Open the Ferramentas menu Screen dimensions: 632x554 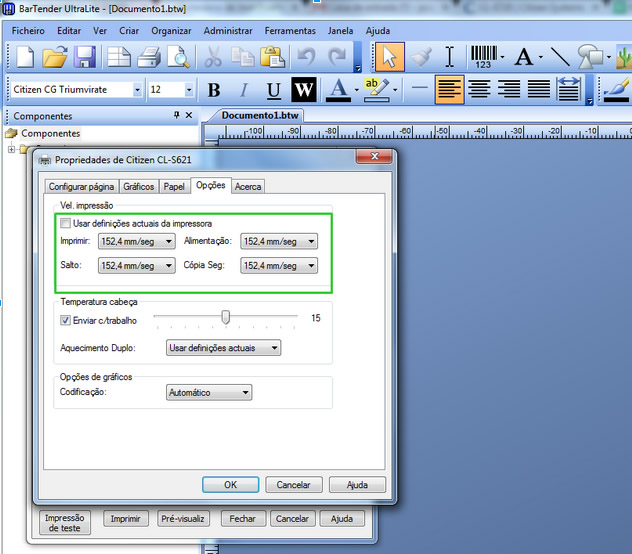[290, 31]
